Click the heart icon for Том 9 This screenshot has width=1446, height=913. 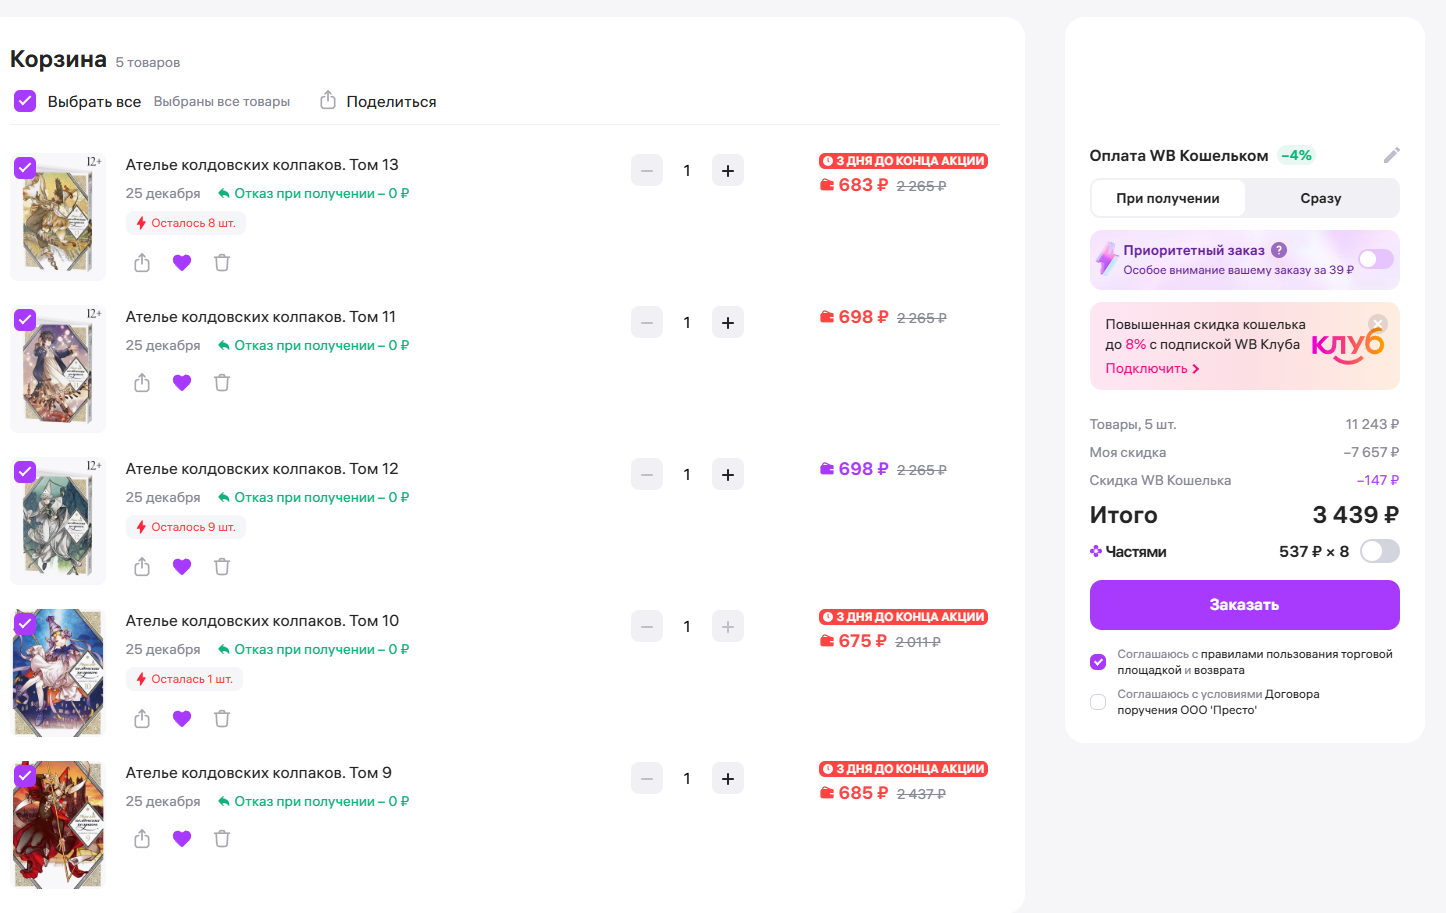coord(182,839)
